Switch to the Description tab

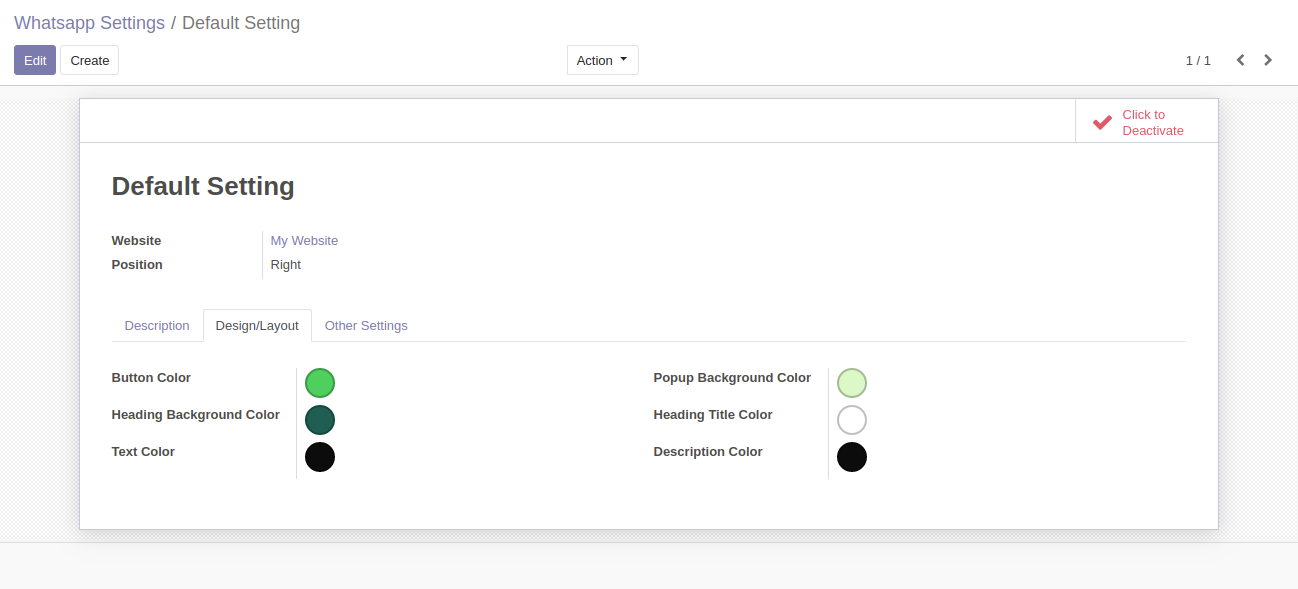pos(157,326)
